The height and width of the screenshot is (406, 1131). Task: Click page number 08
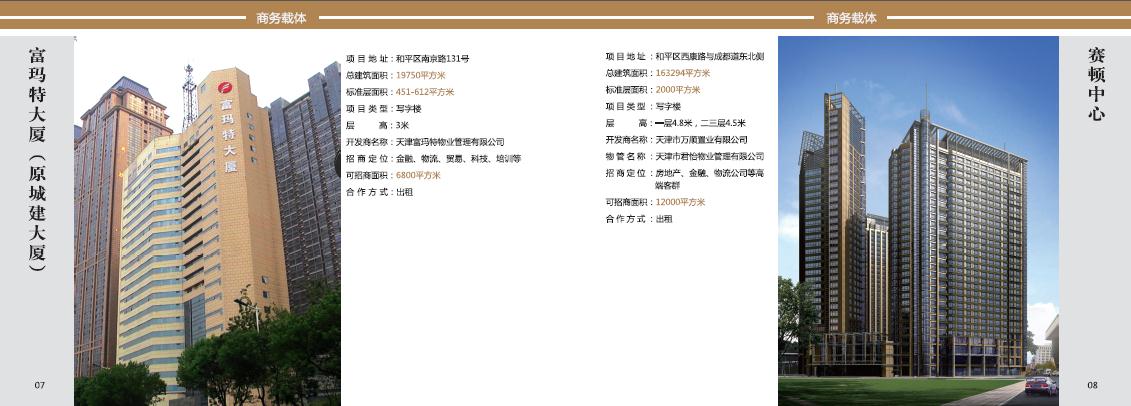[1092, 385]
